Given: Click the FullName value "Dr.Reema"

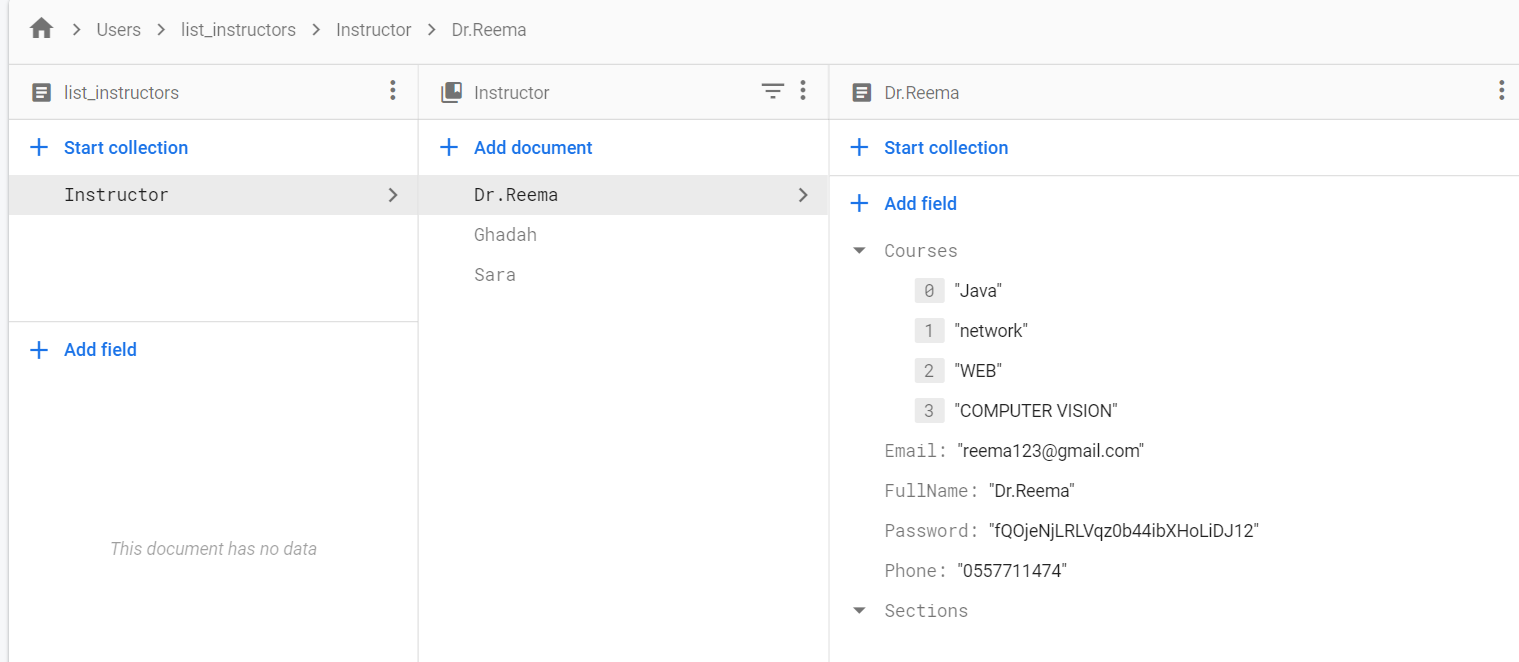Looking at the screenshot, I should pos(1031,490).
